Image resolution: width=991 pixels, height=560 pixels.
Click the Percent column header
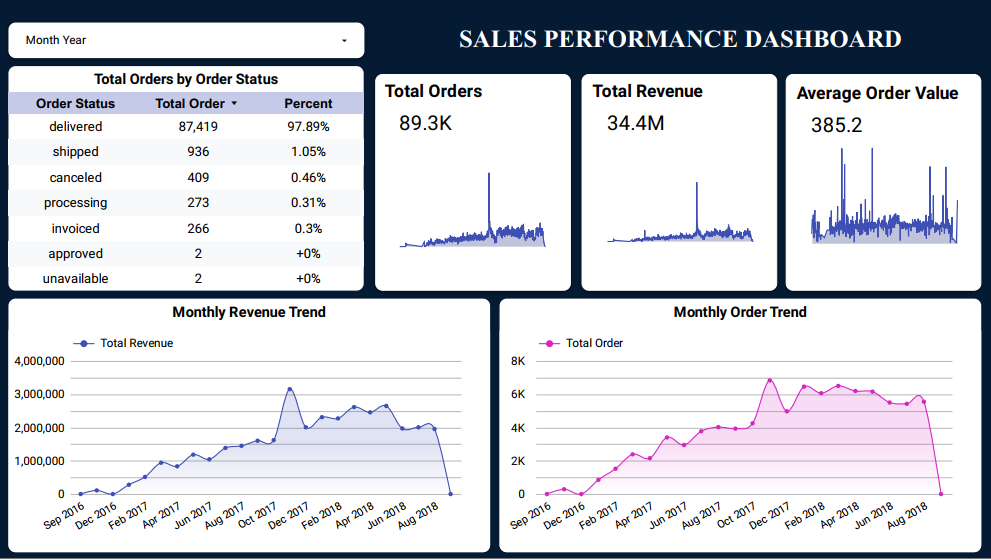308,103
